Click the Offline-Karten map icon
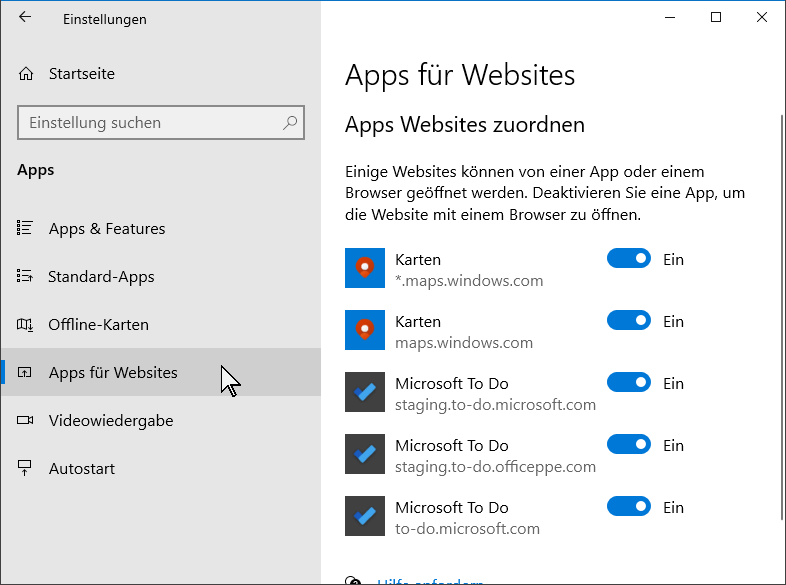 coord(25,324)
